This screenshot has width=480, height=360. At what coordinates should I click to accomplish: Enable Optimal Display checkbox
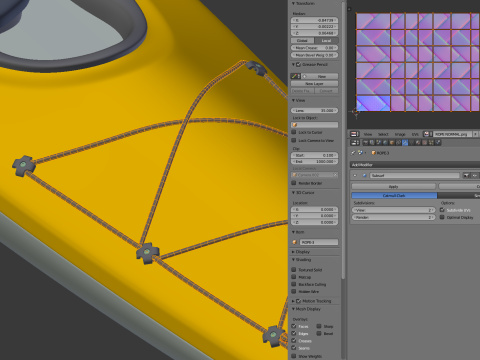[442, 217]
